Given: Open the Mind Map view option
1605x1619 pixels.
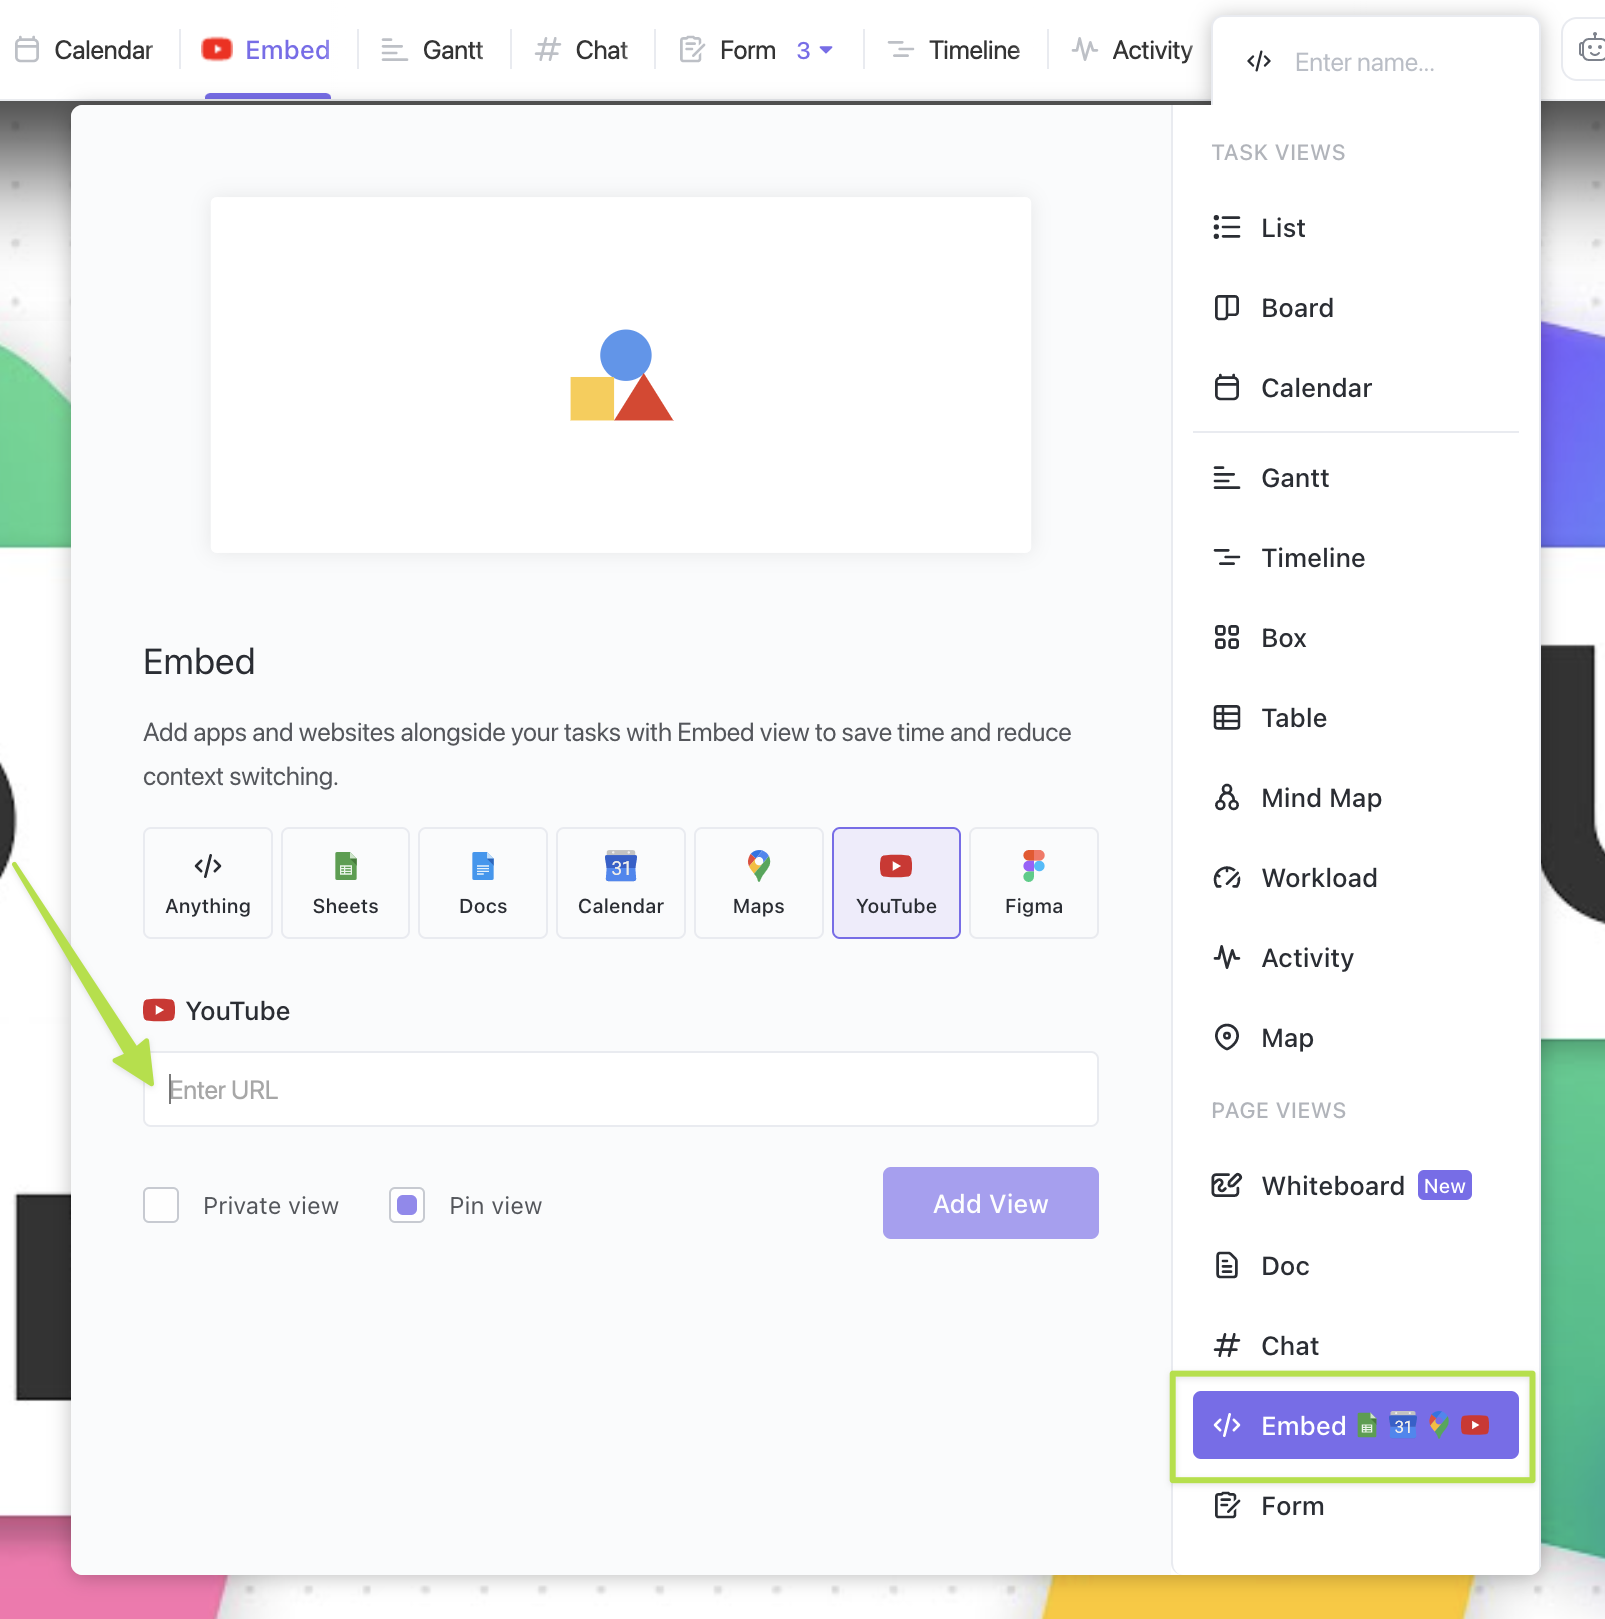Looking at the screenshot, I should tap(1321, 798).
